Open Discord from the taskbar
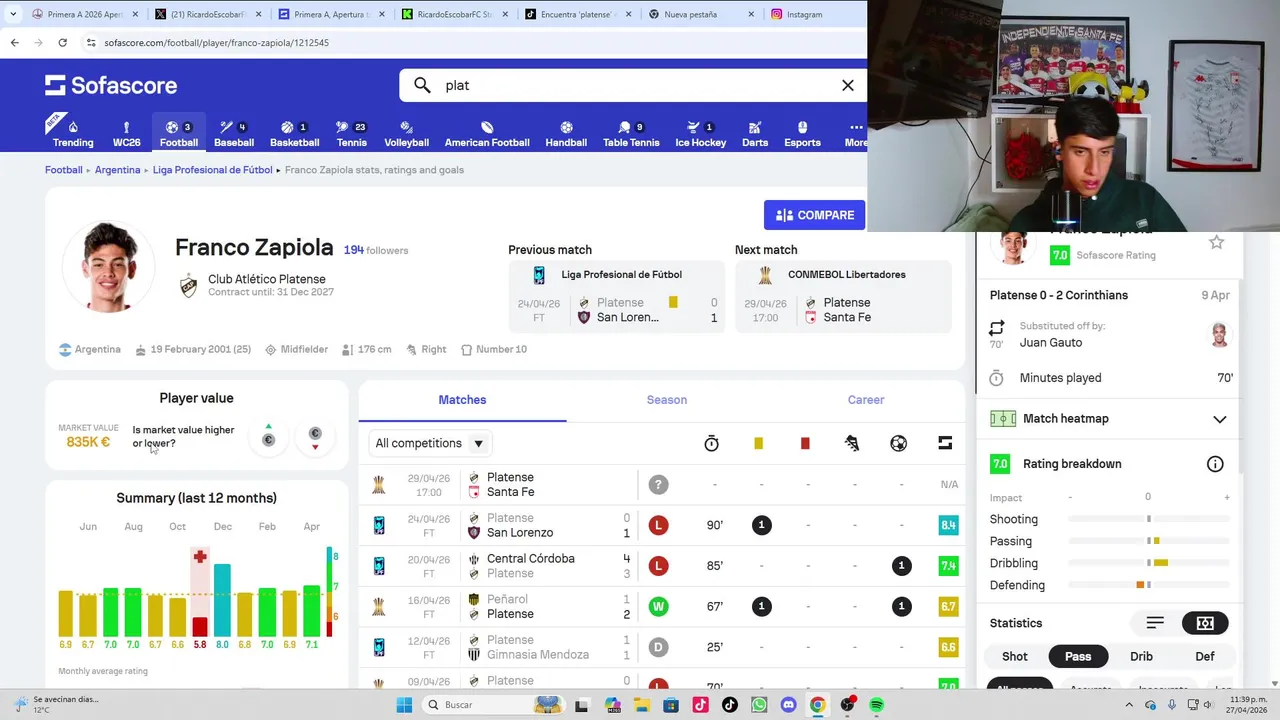Image resolution: width=1280 pixels, height=720 pixels. [788, 705]
